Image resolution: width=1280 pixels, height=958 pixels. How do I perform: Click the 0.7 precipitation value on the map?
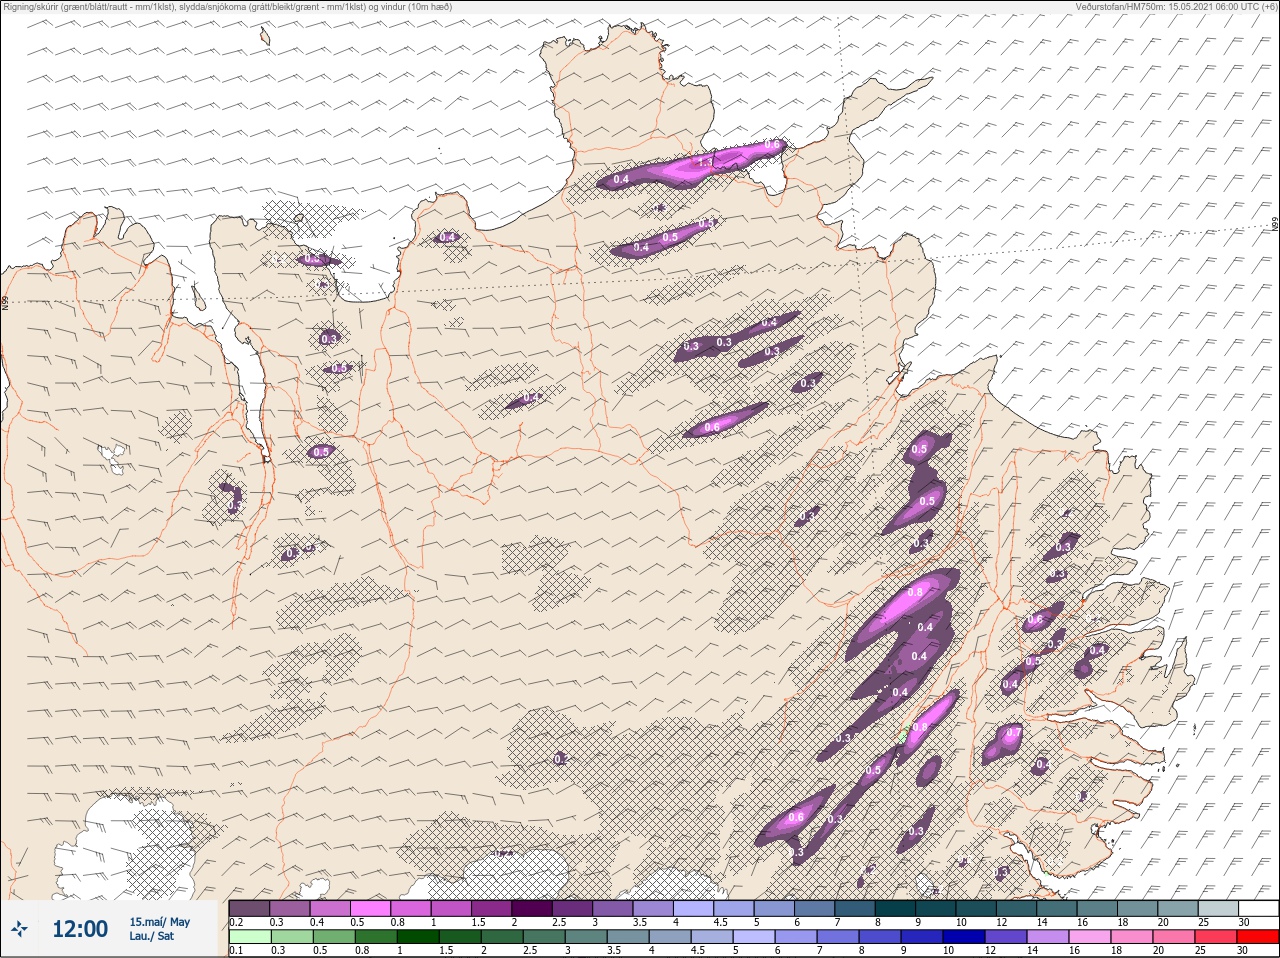click(1013, 733)
